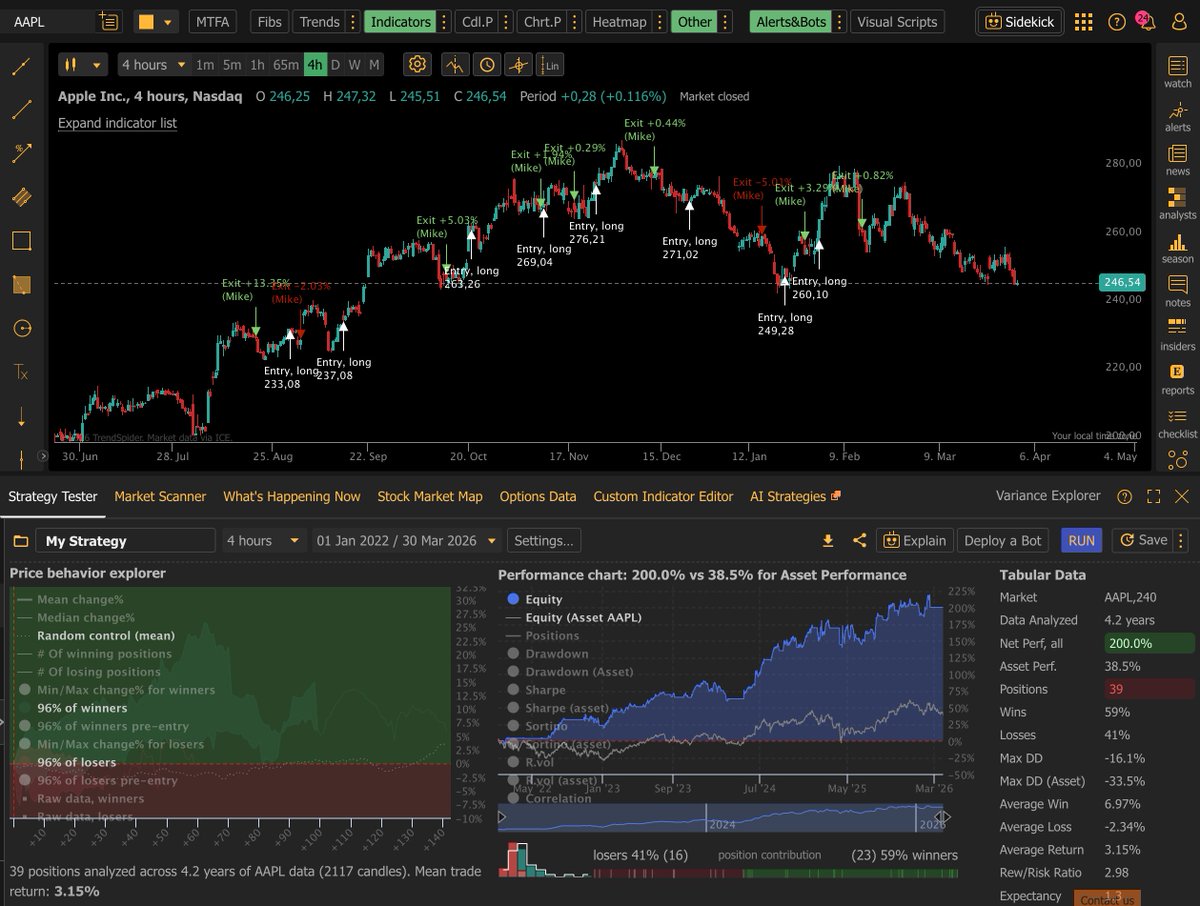Screen dimensions: 1200x906
Task: Toggle the Heatmap overlay
Action: coord(620,21)
